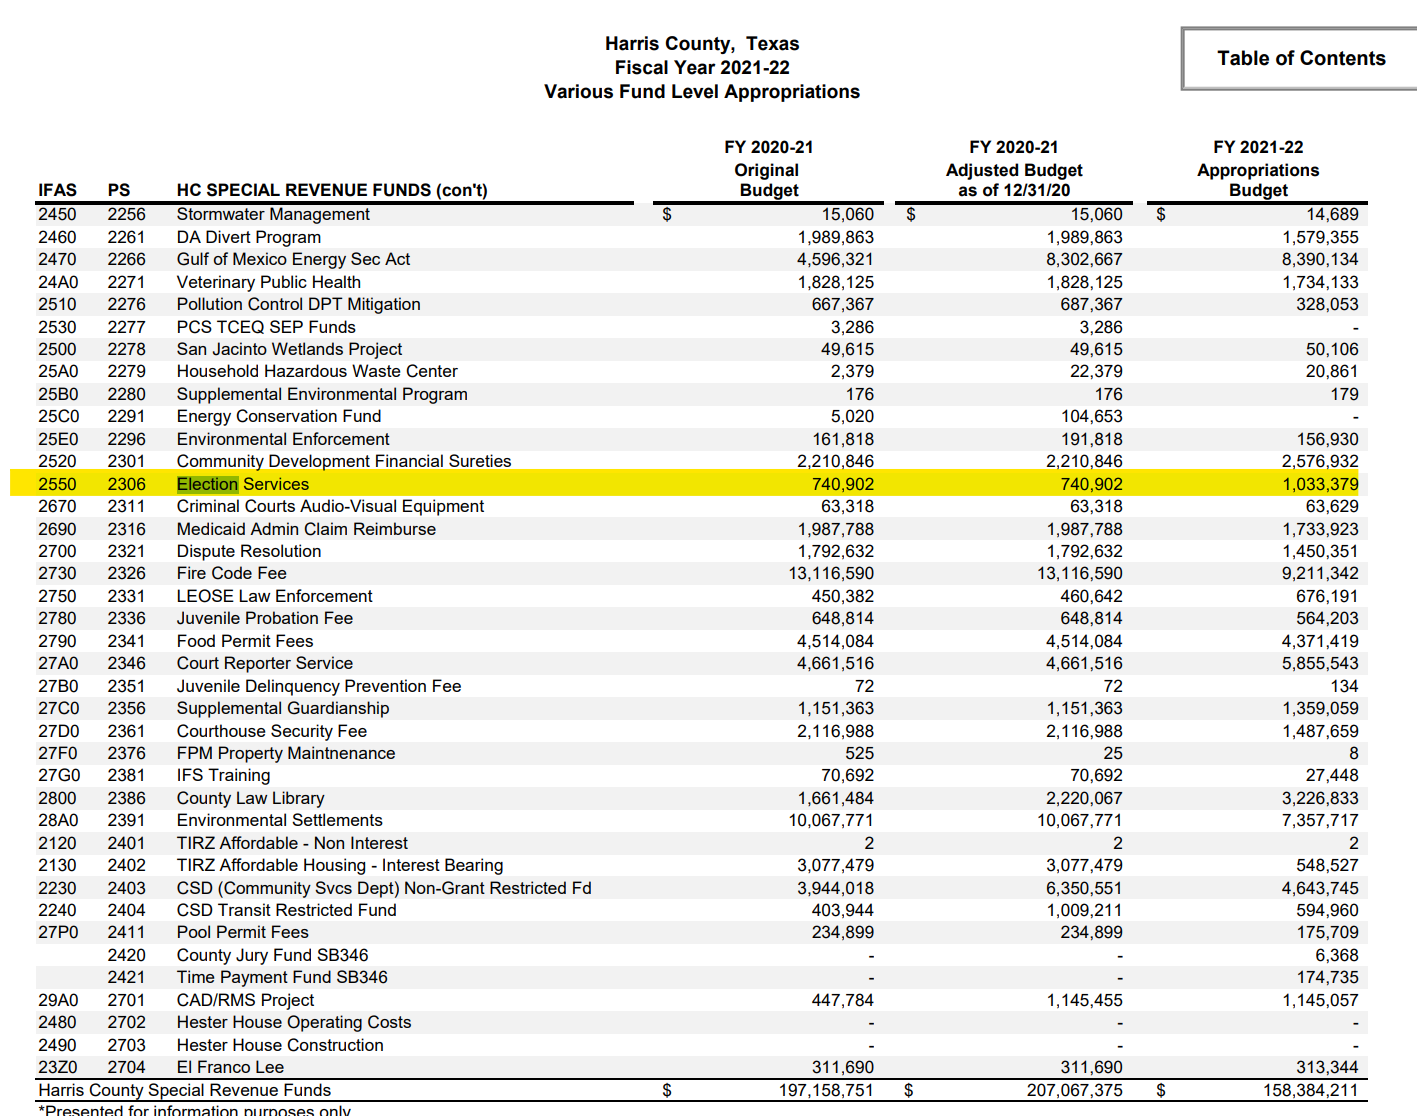Select Environmental Enforcement fund name

pos(283,439)
